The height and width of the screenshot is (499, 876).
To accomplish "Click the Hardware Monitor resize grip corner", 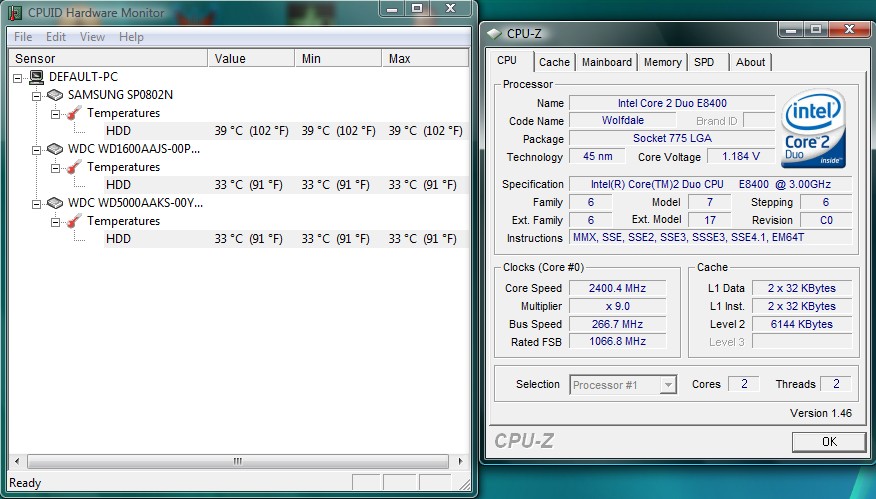I will (464, 483).
